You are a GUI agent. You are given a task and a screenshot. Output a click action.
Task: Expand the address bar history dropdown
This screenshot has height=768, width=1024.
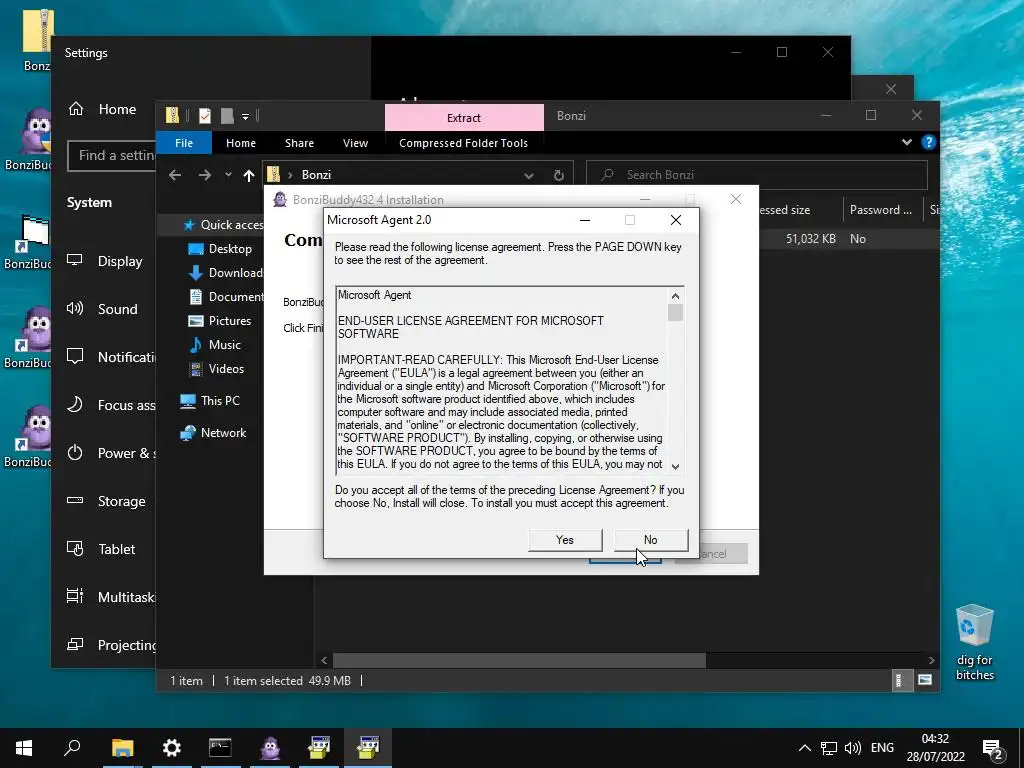point(529,175)
